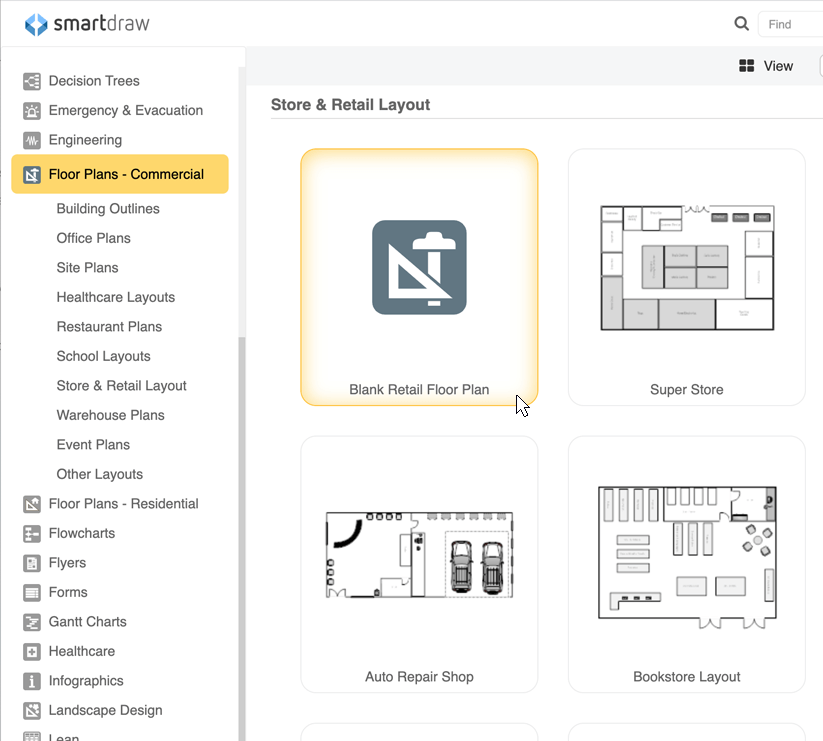Collapse Floor Plans - Commercial category
The image size is (823, 741).
tap(120, 174)
